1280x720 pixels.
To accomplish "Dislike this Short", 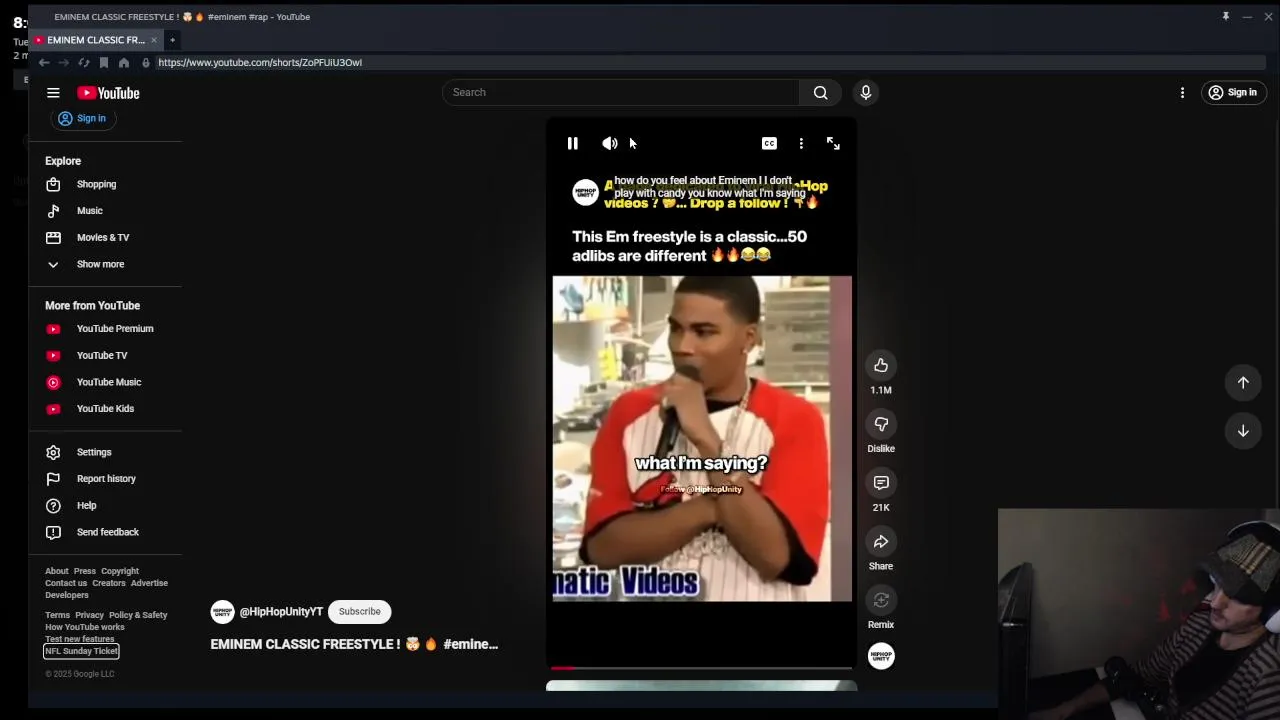I will tap(881, 424).
